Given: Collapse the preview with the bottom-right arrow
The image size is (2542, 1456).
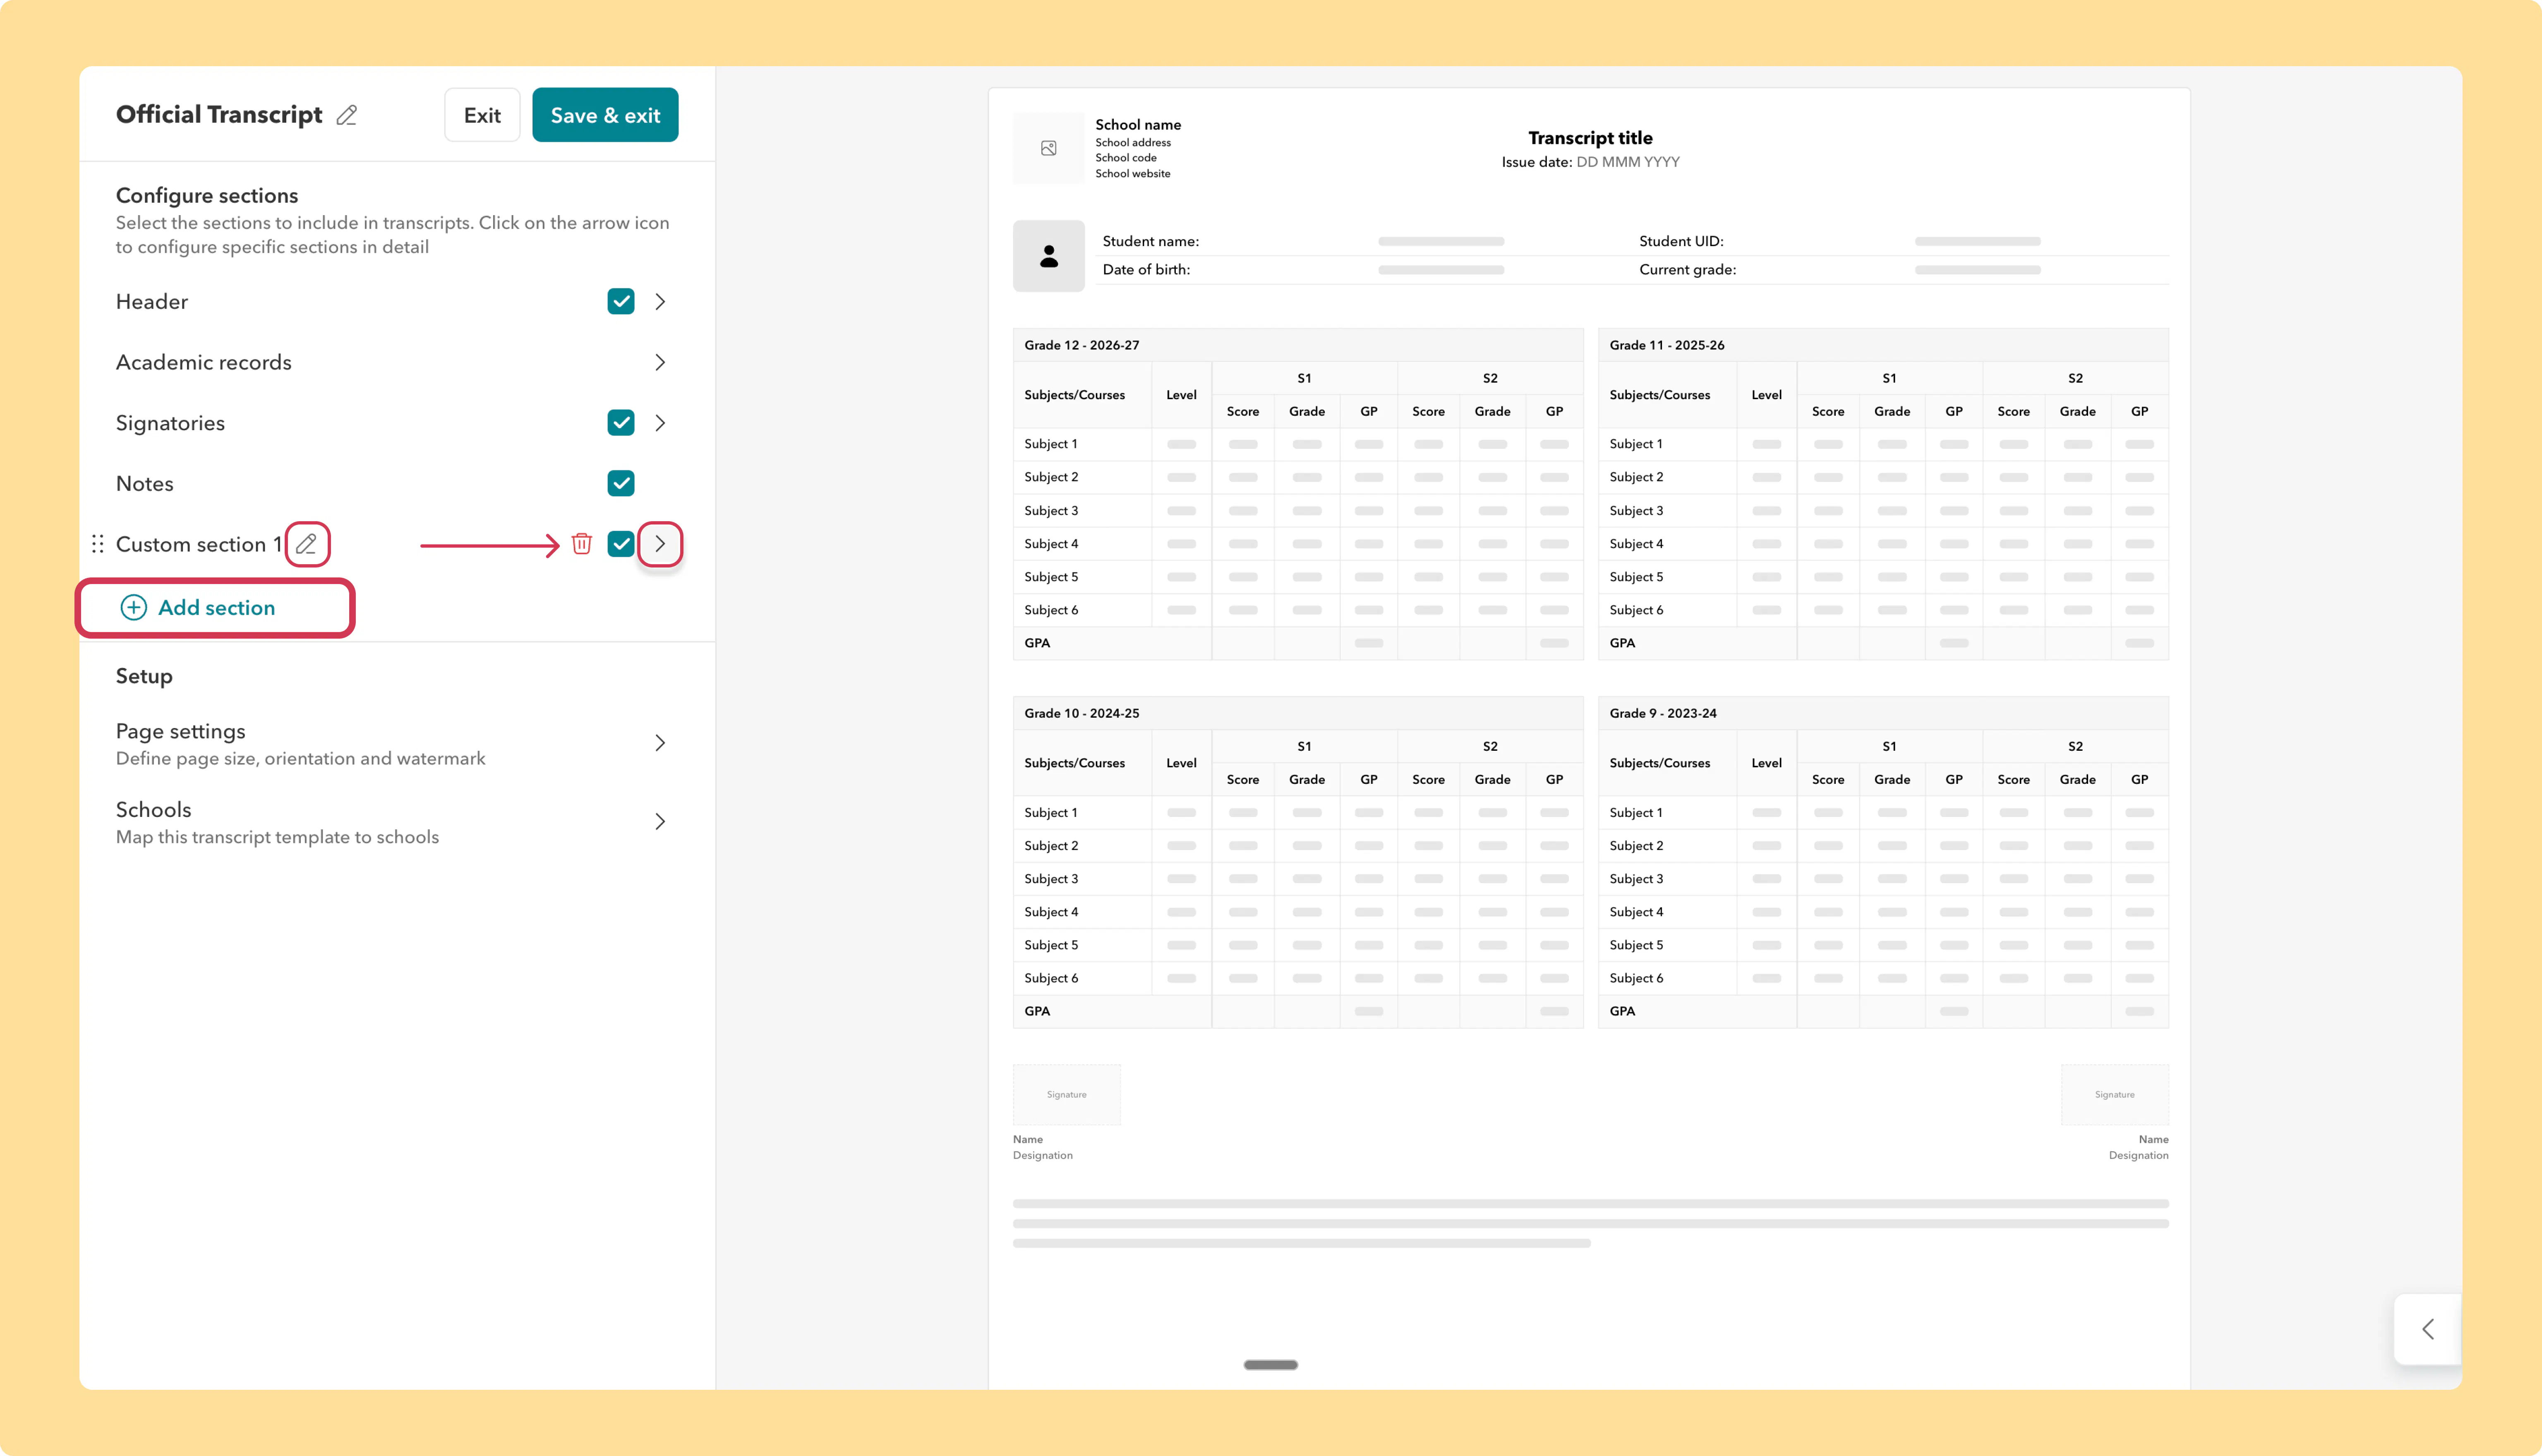Looking at the screenshot, I should coord(2428,1329).
